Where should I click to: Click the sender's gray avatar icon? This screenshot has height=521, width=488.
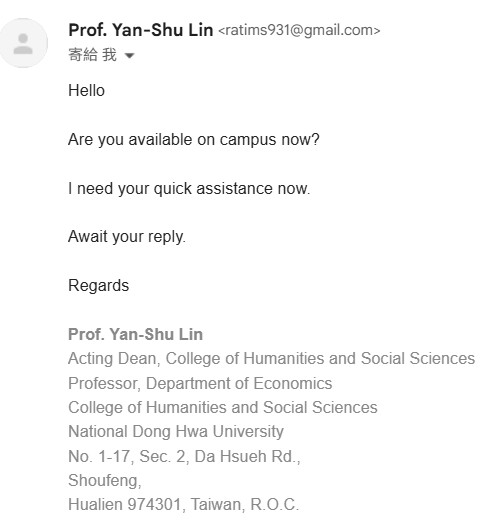(23, 43)
